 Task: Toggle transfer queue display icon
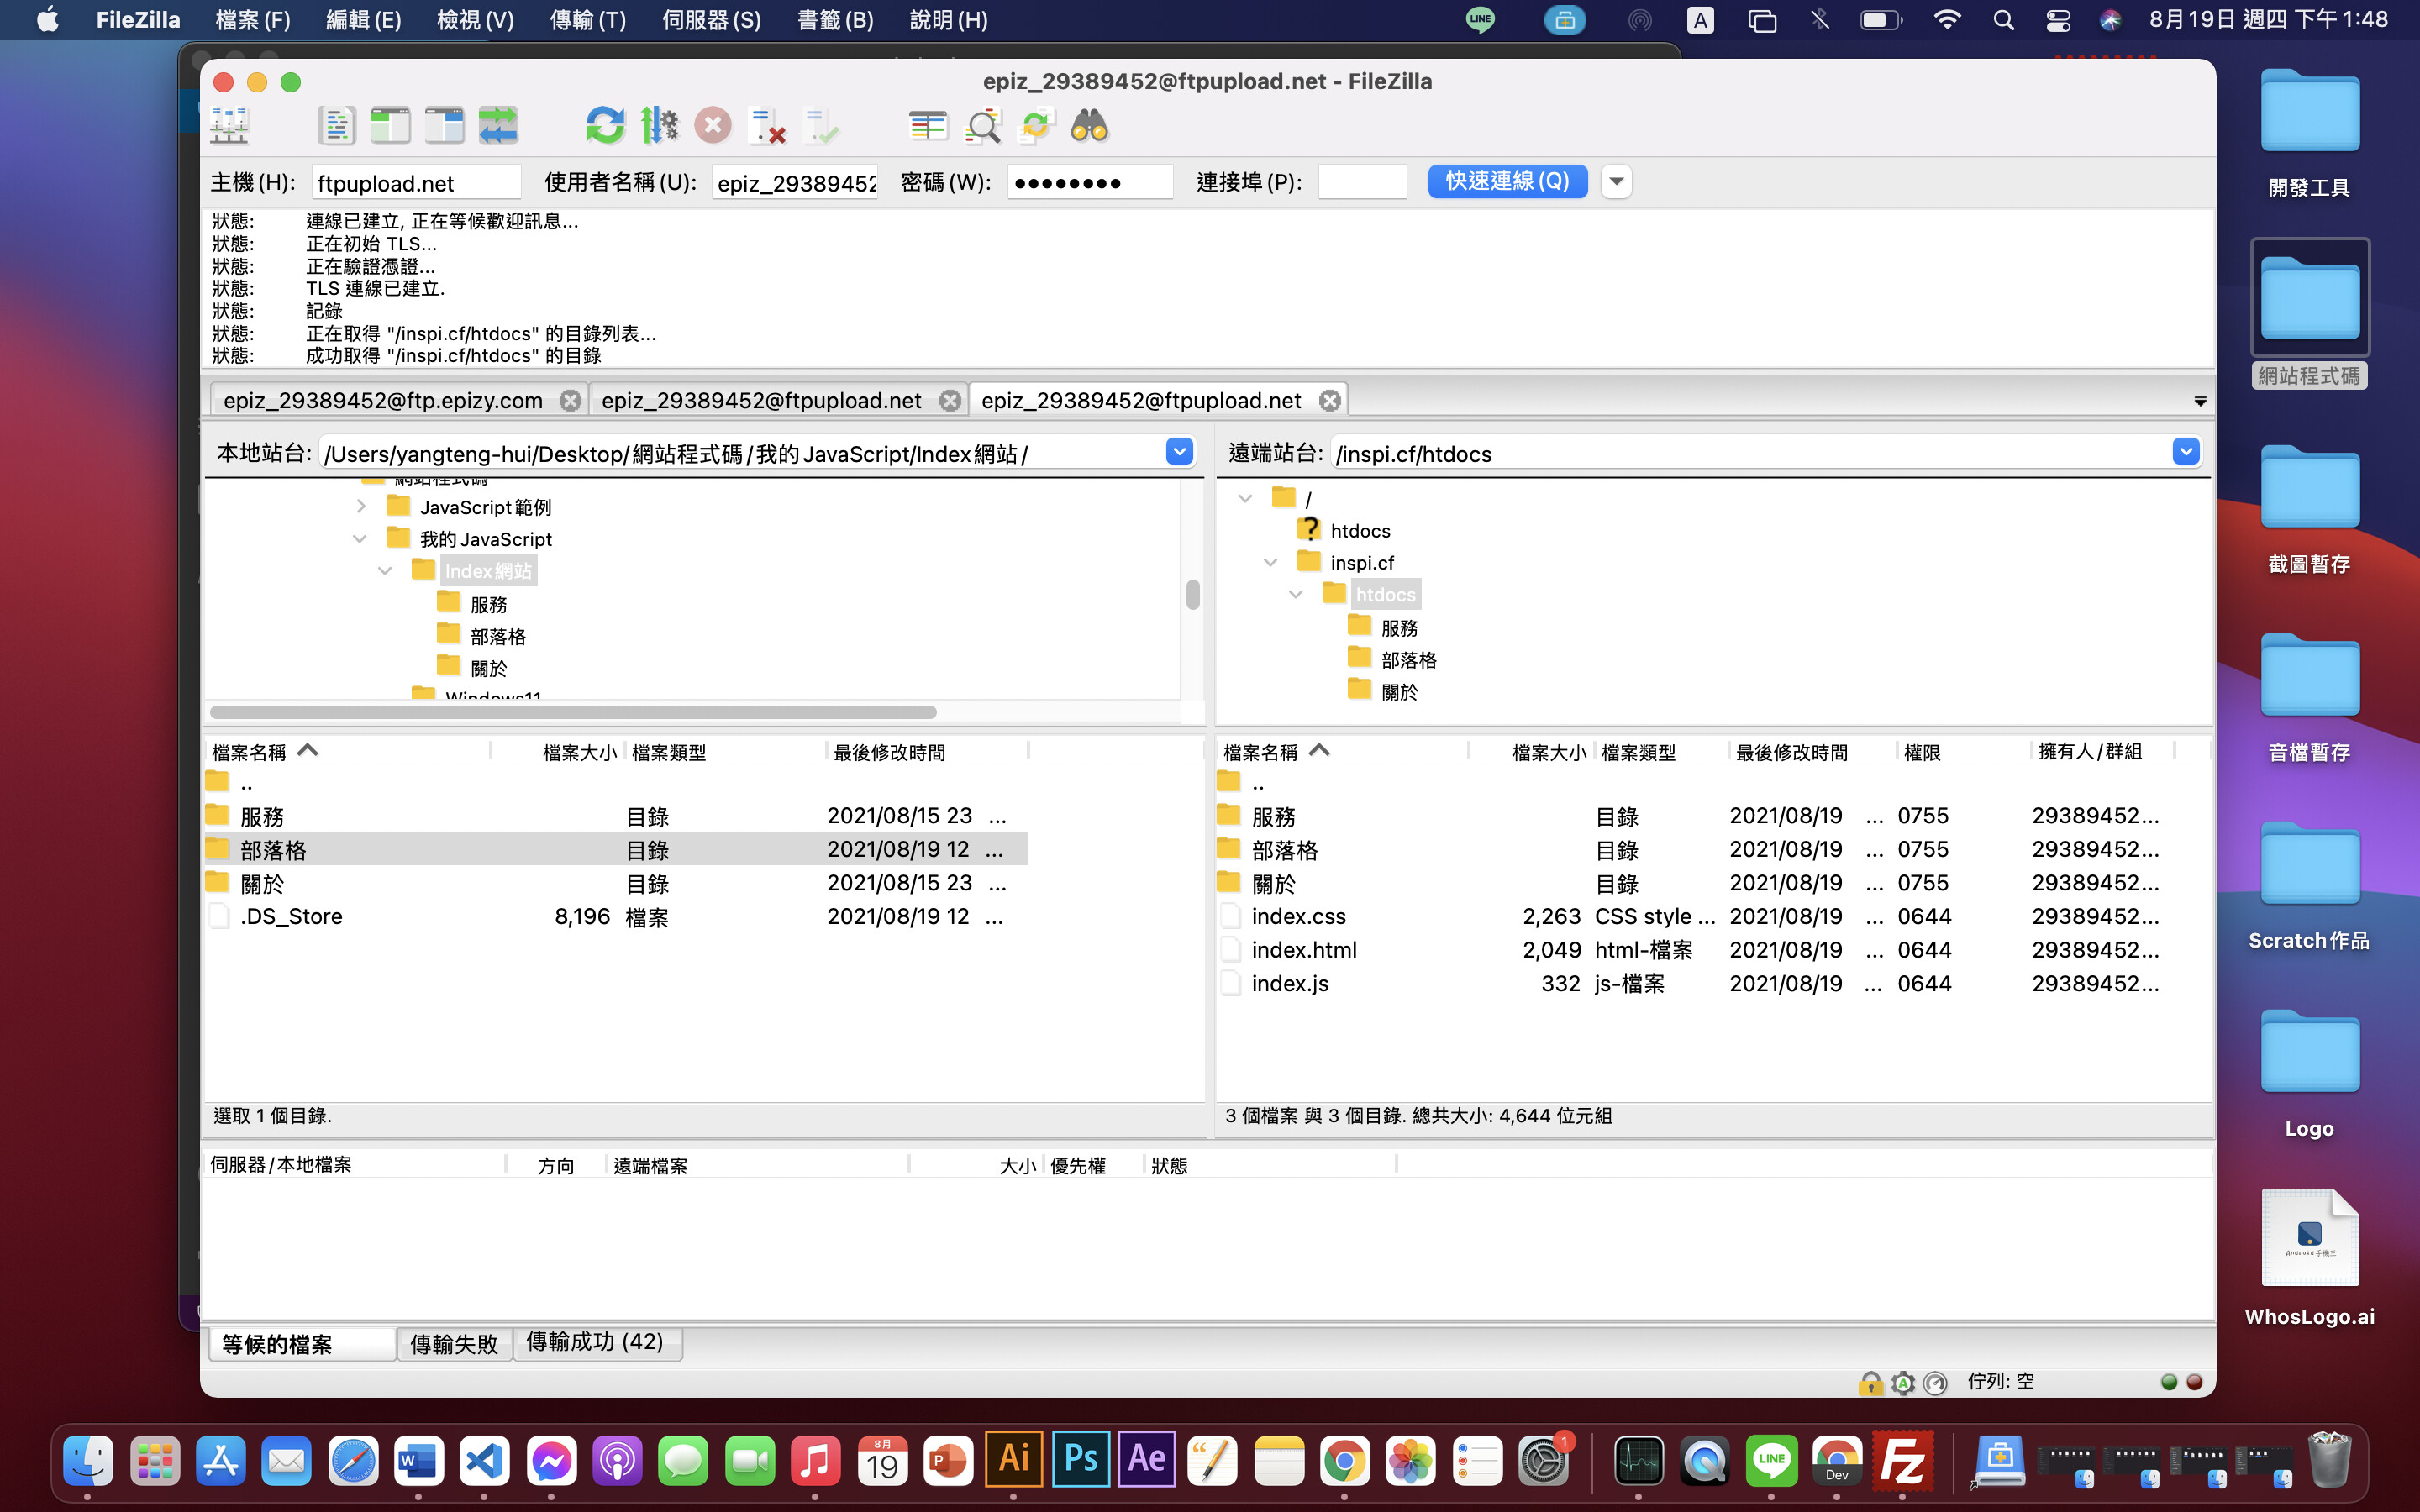498,126
